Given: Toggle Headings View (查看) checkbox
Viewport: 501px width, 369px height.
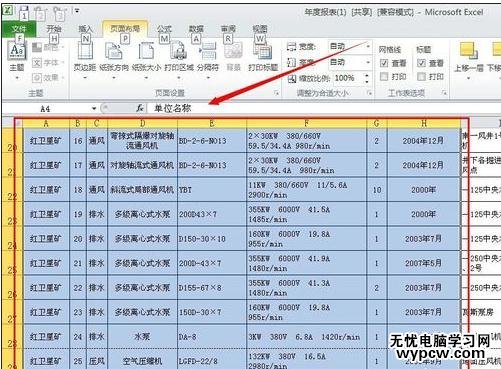Looking at the screenshot, I should (x=422, y=63).
